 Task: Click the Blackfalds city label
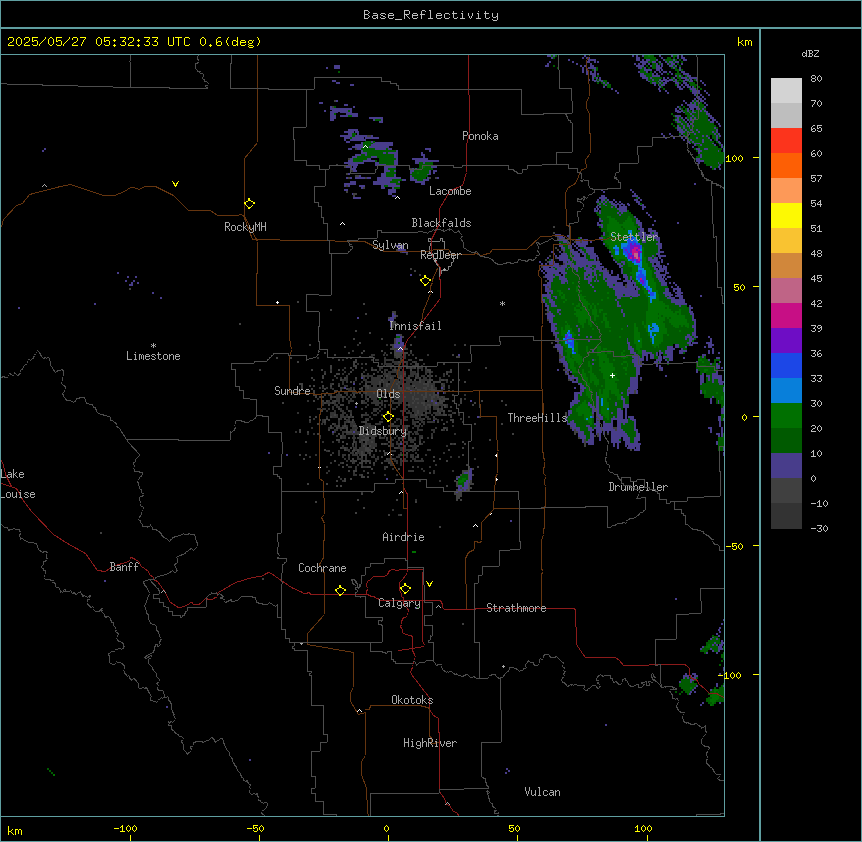[441, 223]
